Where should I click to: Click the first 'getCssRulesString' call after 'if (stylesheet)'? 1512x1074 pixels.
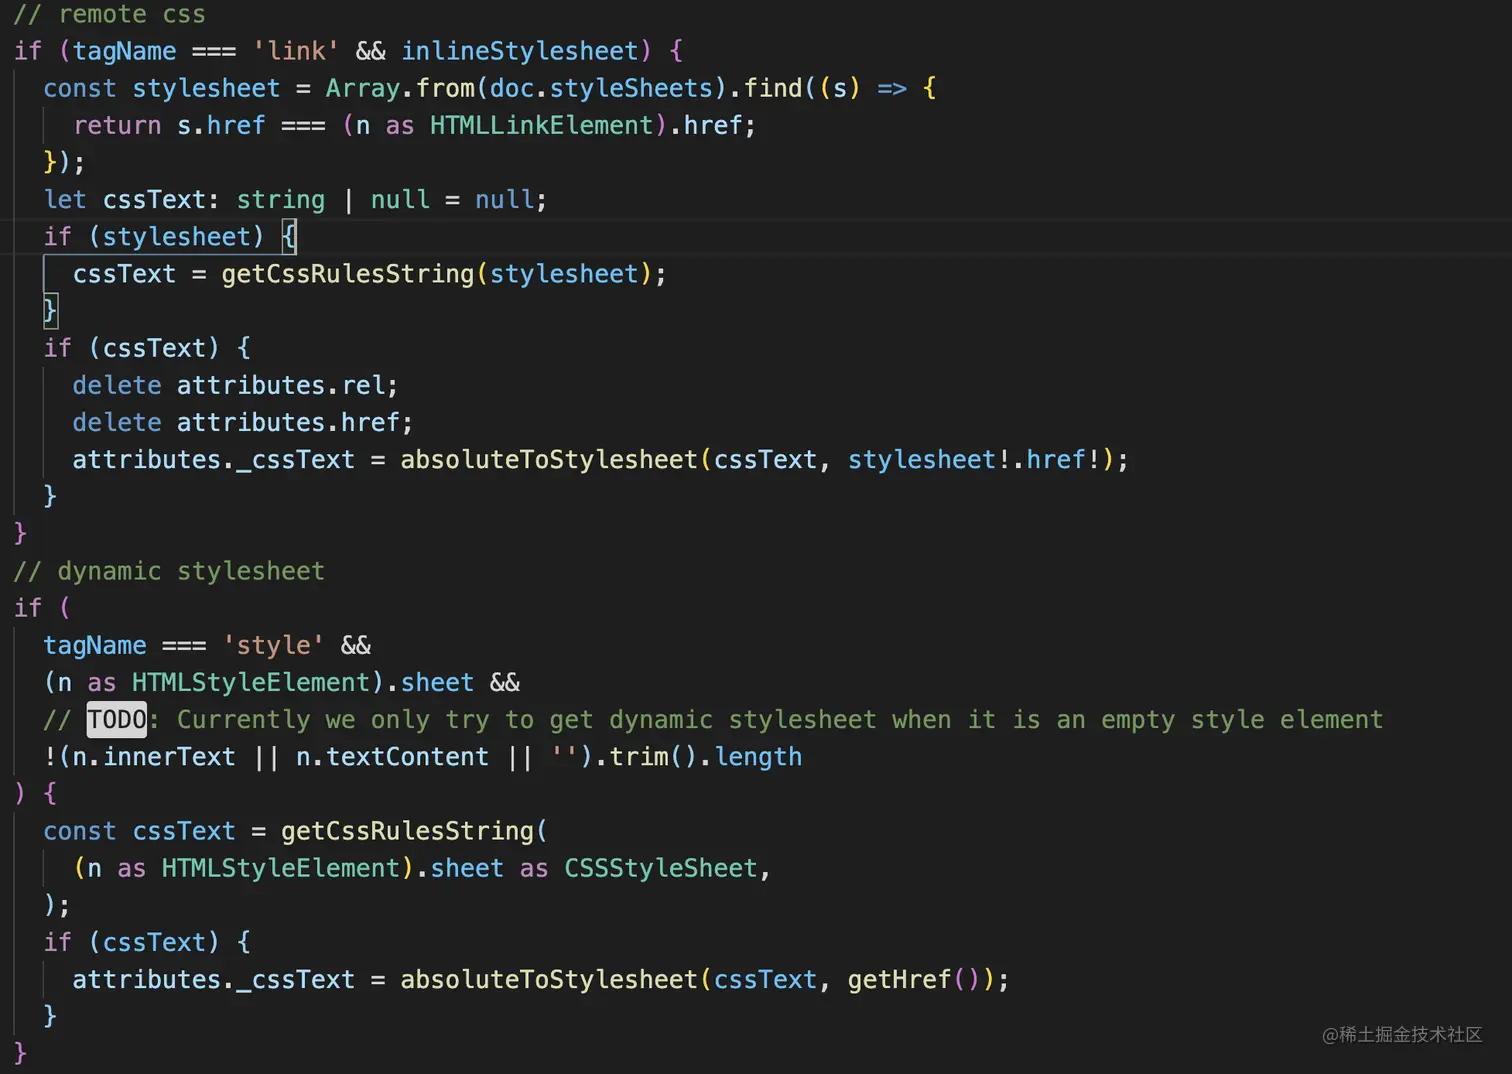(348, 274)
